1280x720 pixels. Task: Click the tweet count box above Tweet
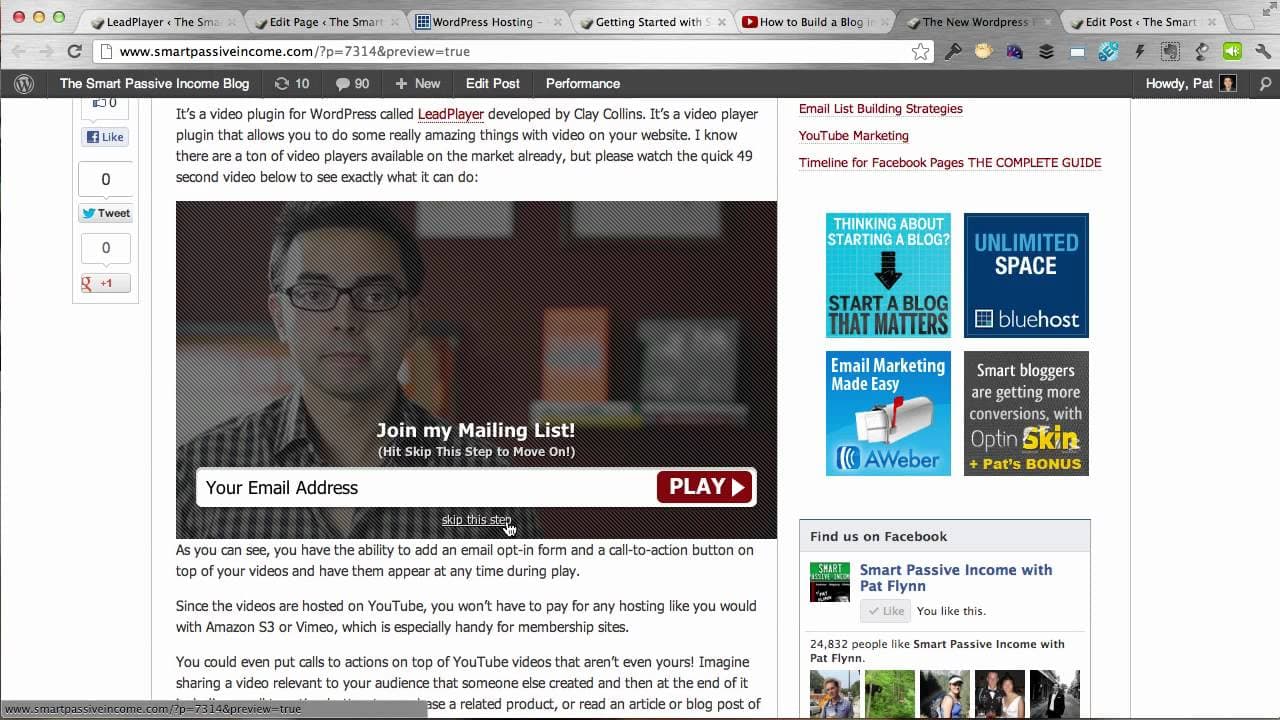(106, 180)
